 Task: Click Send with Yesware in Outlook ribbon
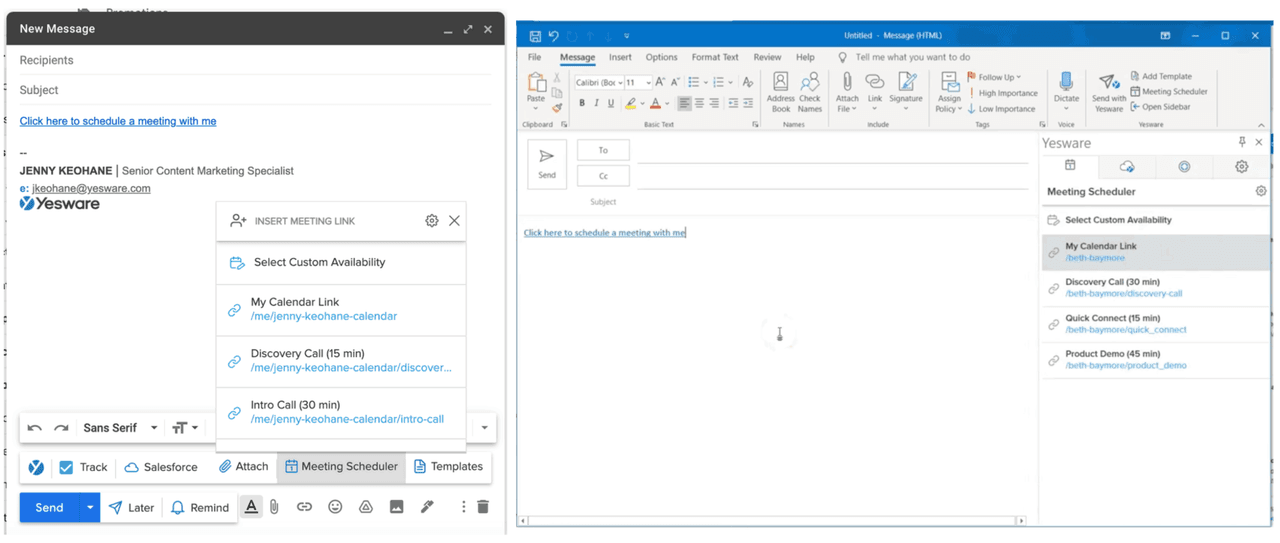click(x=1108, y=93)
